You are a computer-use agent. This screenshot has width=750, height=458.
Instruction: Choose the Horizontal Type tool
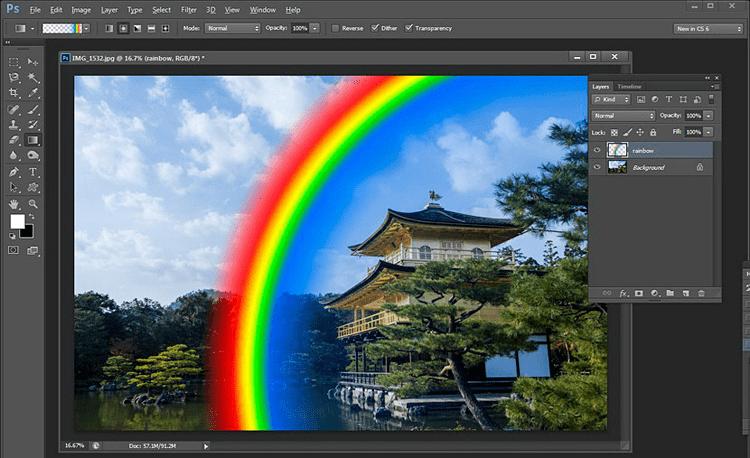[x=32, y=172]
